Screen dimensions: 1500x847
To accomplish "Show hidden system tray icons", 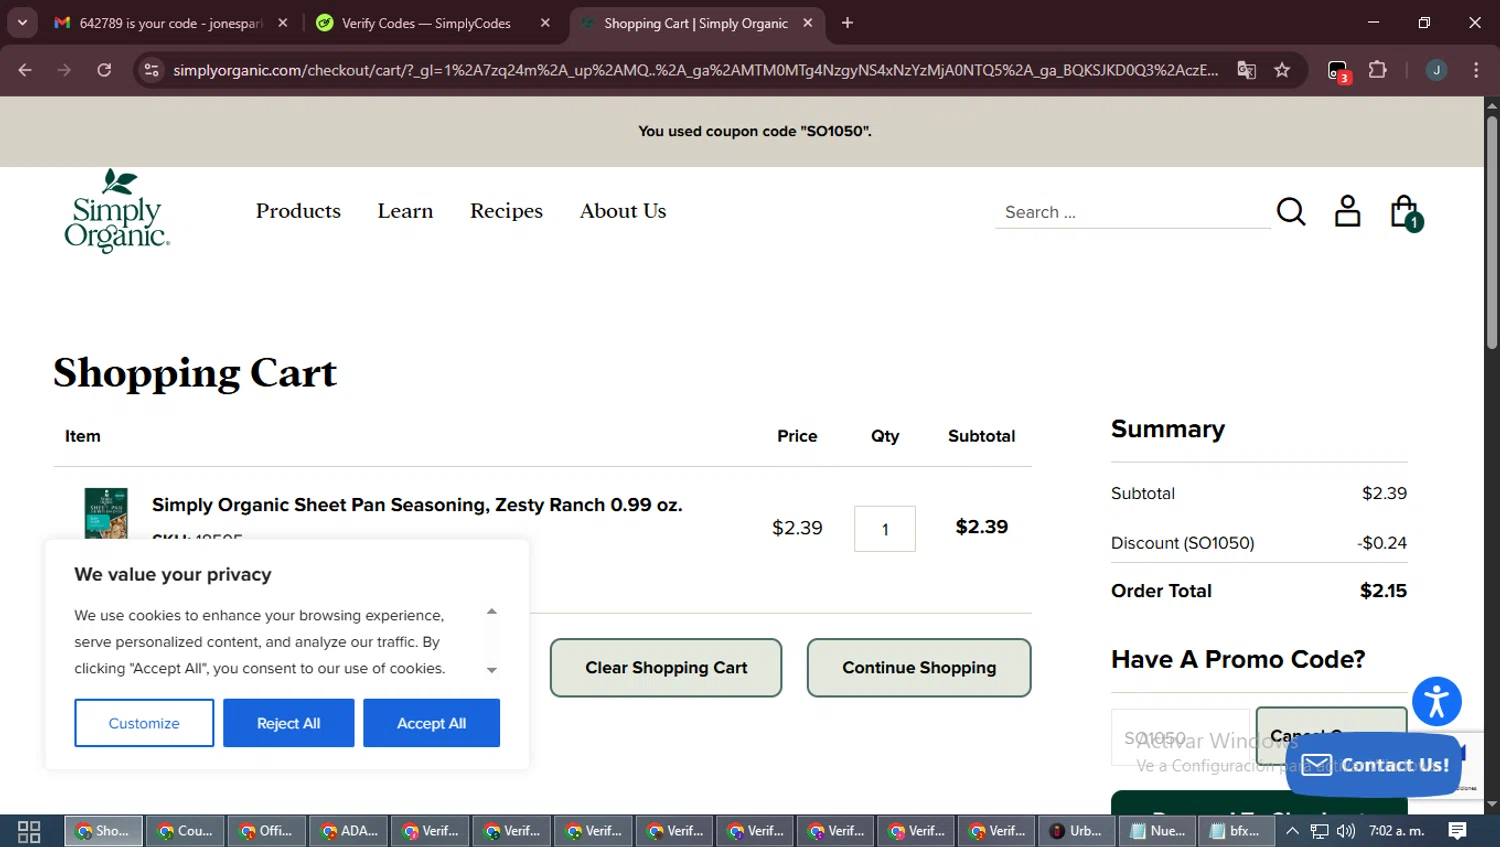I will pos(1292,831).
